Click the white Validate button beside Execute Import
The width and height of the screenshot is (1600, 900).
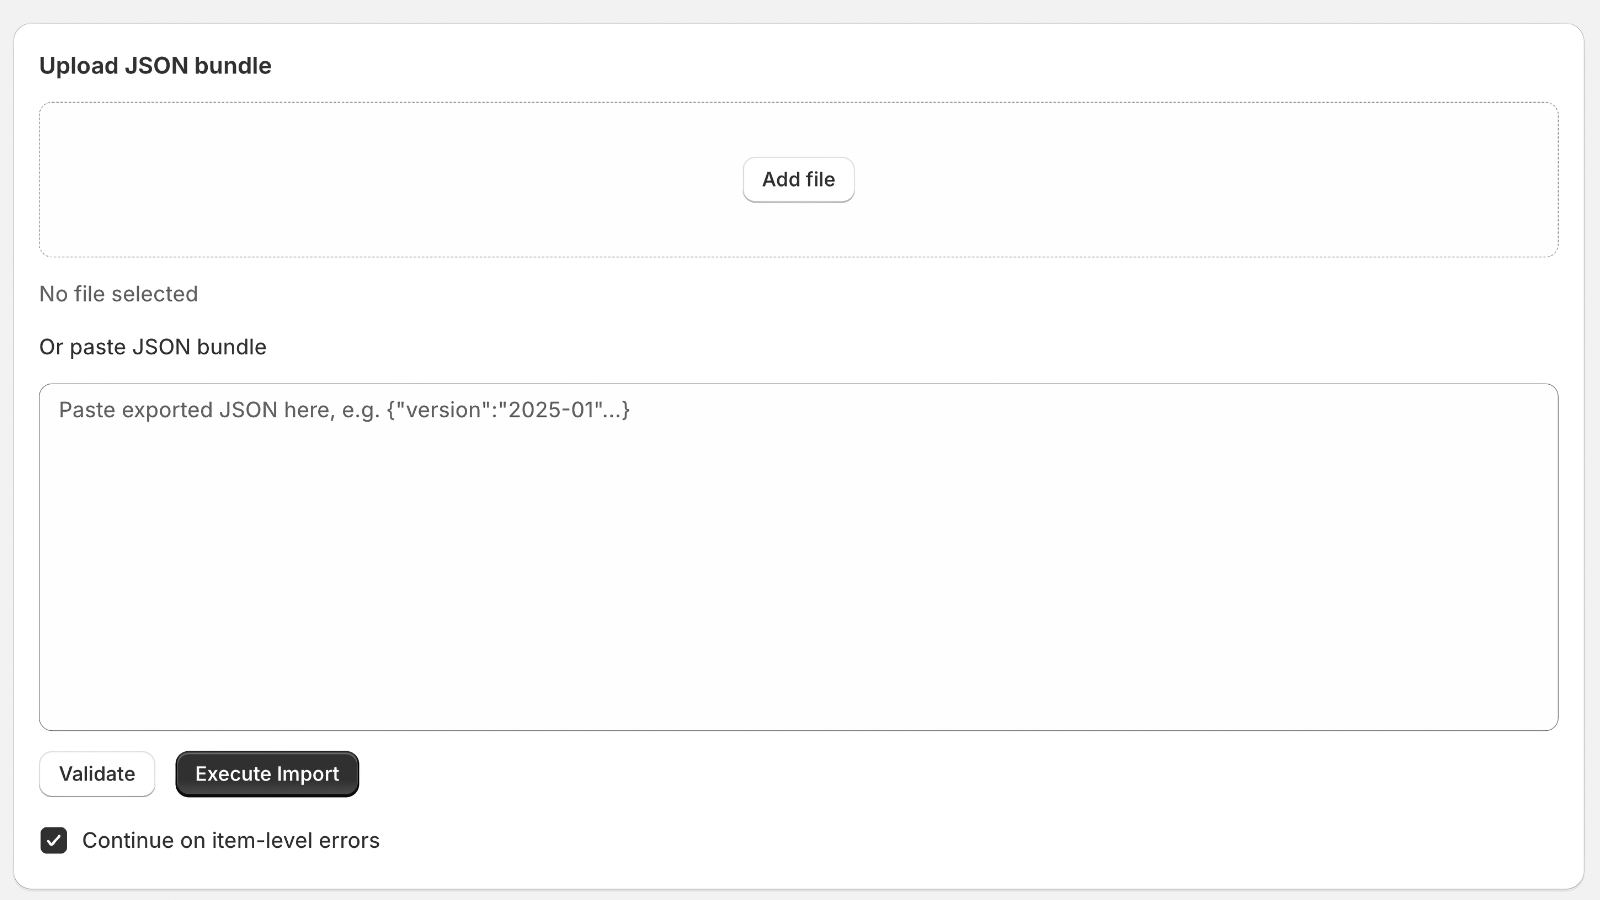click(97, 774)
